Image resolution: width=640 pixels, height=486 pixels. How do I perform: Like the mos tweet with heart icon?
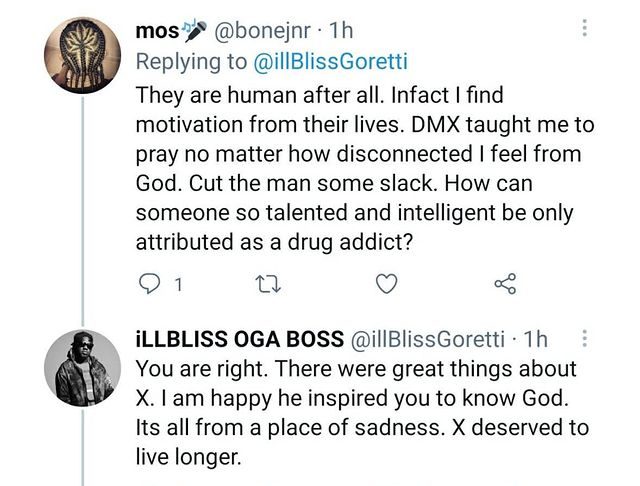(385, 285)
